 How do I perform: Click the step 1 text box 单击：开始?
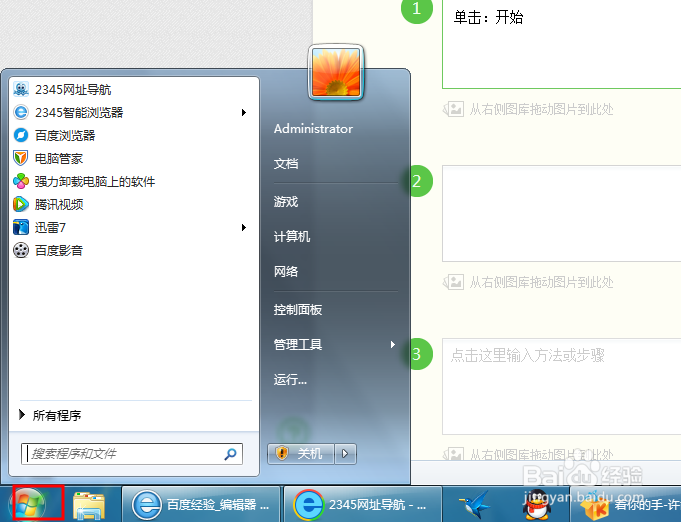click(x=562, y=44)
